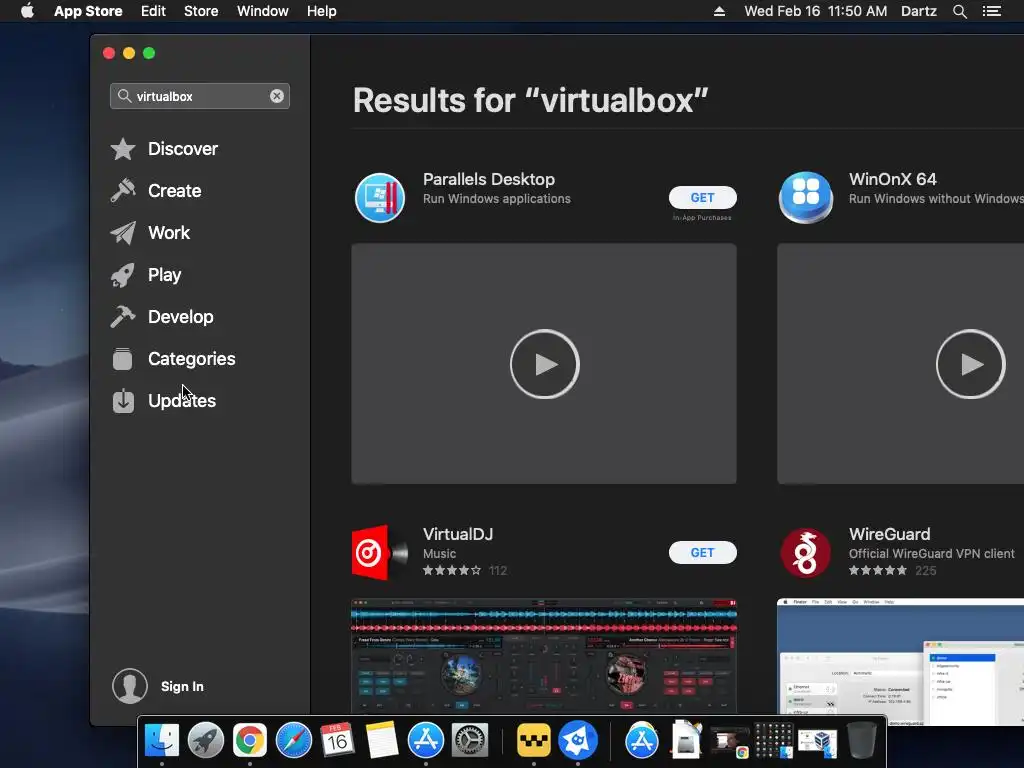Image resolution: width=1024 pixels, height=768 pixels.
Task: Open the Window menu
Action: pyautogui.click(x=263, y=11)
